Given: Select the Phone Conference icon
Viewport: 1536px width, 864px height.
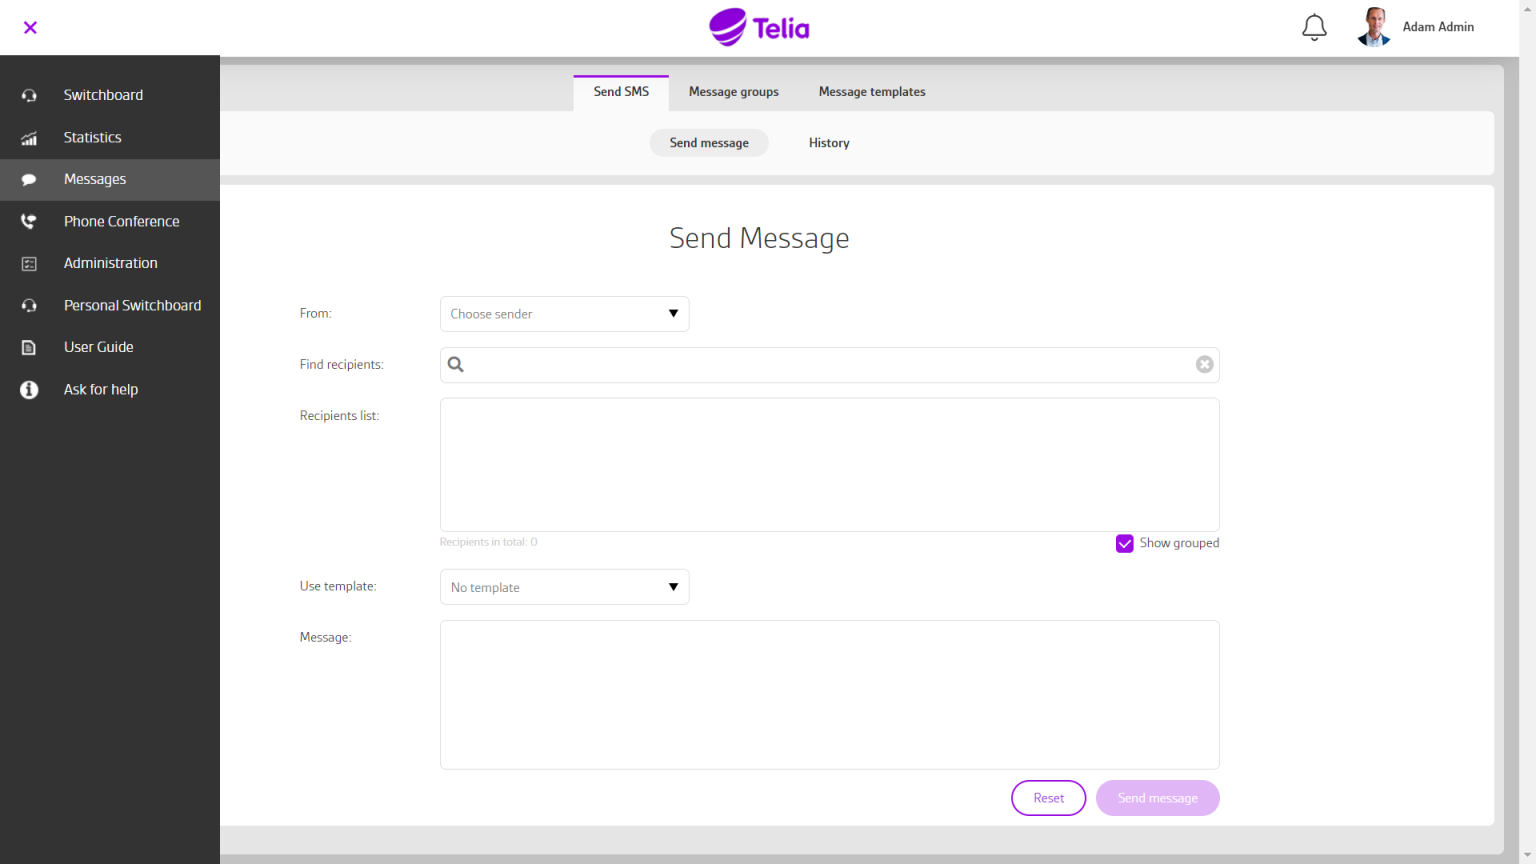Looking at the screenshot, I should (29, 221).
